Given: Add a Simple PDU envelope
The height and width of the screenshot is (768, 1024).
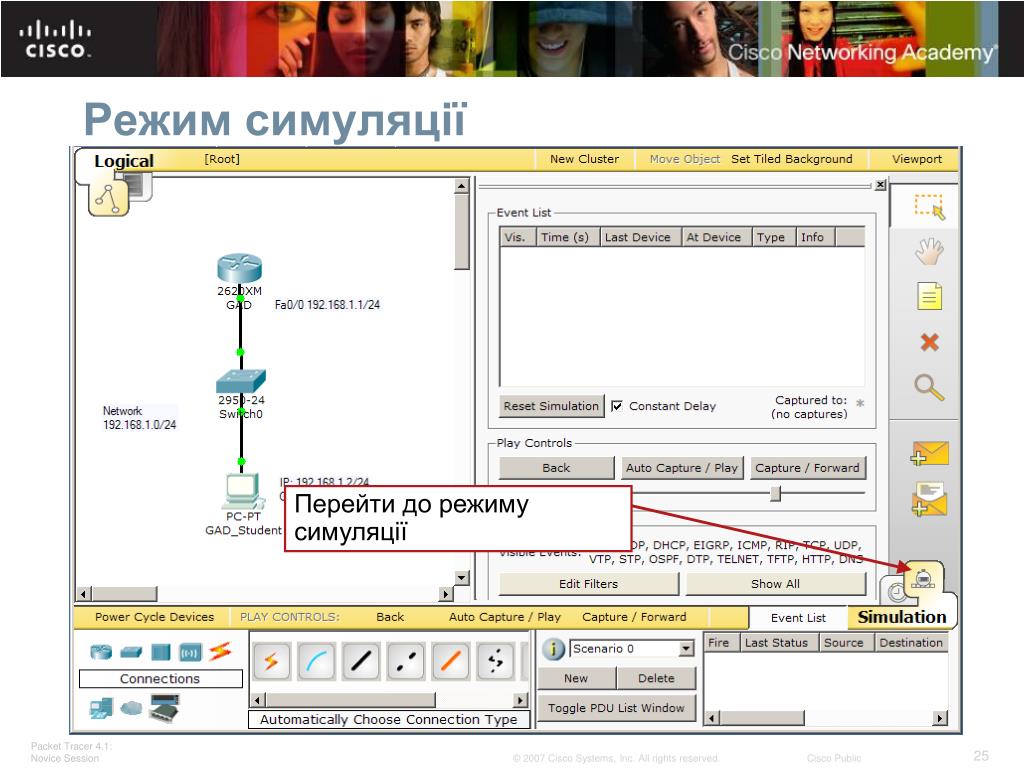Looking at the screenshot, I should [929, 453].
